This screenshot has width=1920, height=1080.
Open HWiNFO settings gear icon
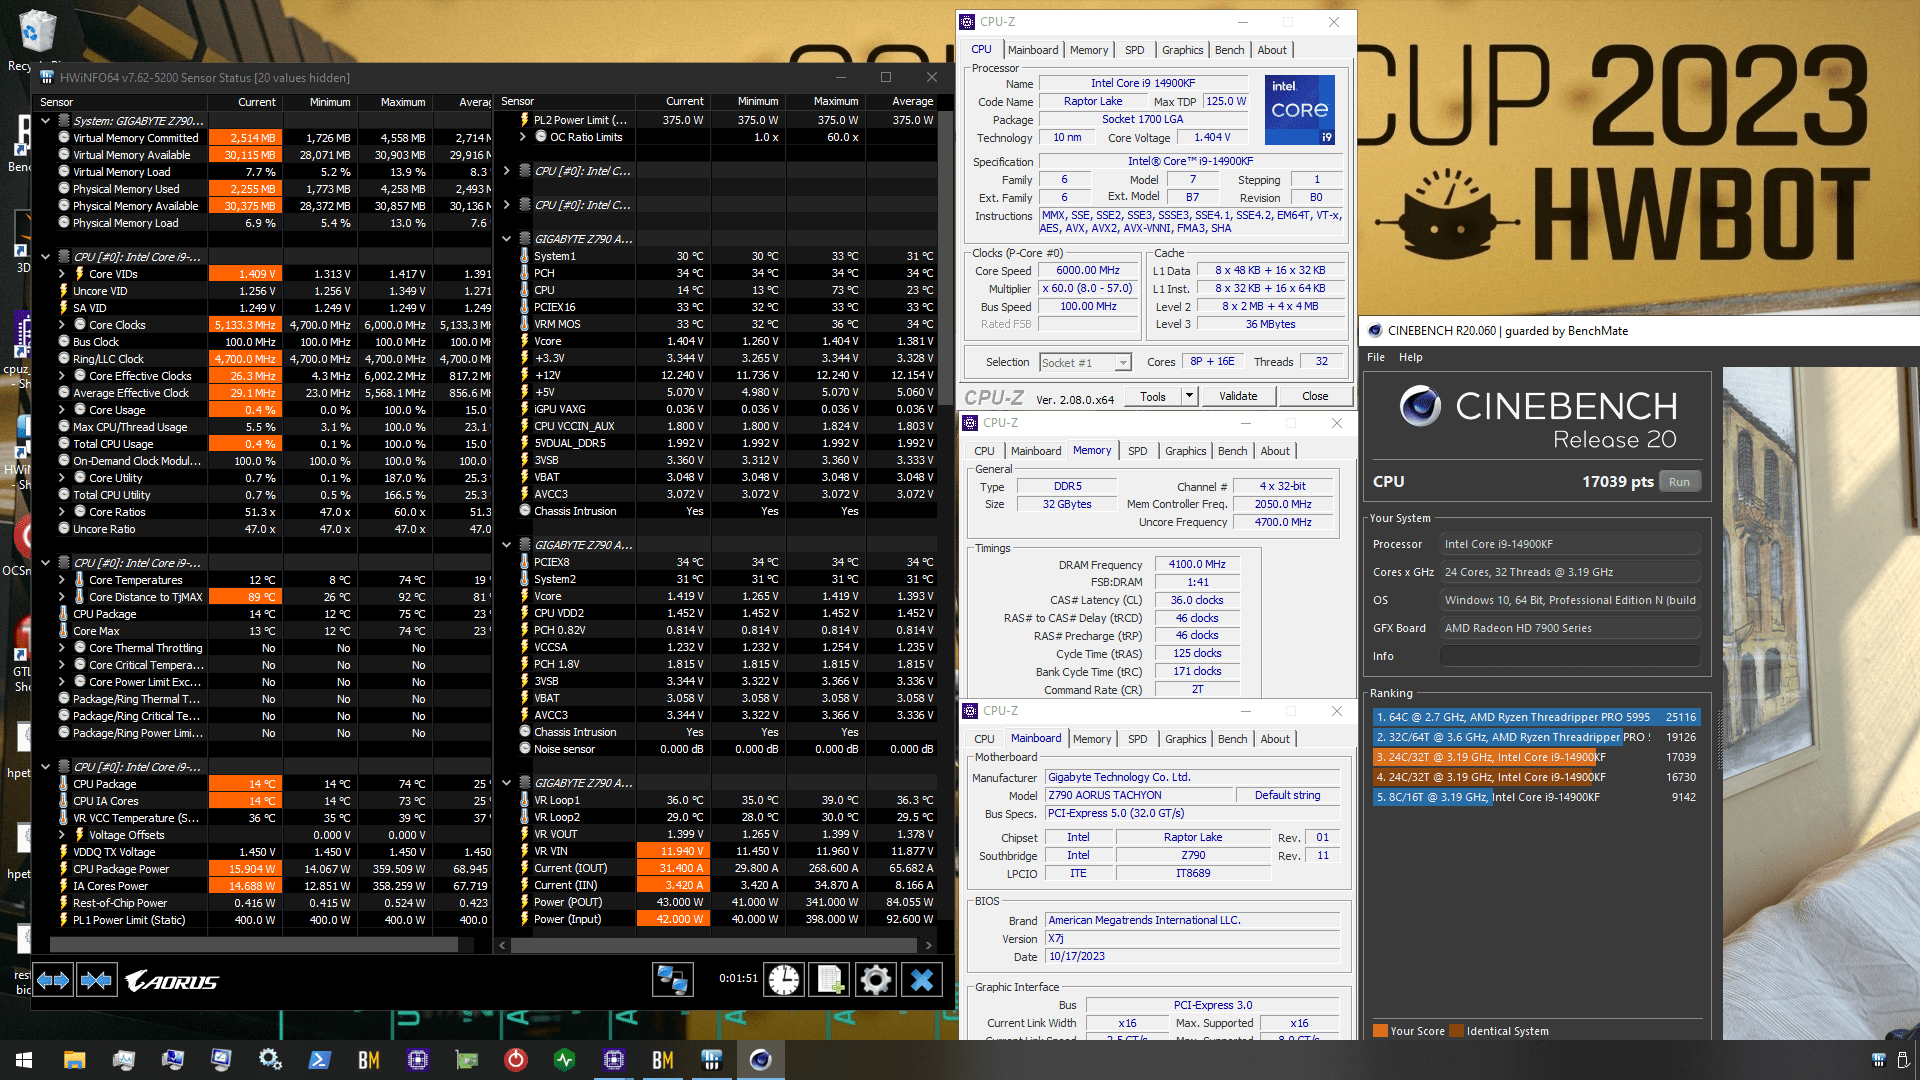click(875, 980)
